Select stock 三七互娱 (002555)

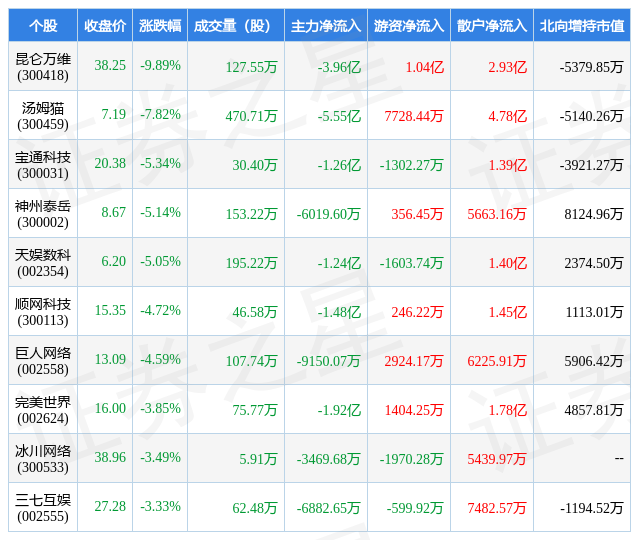43,508
